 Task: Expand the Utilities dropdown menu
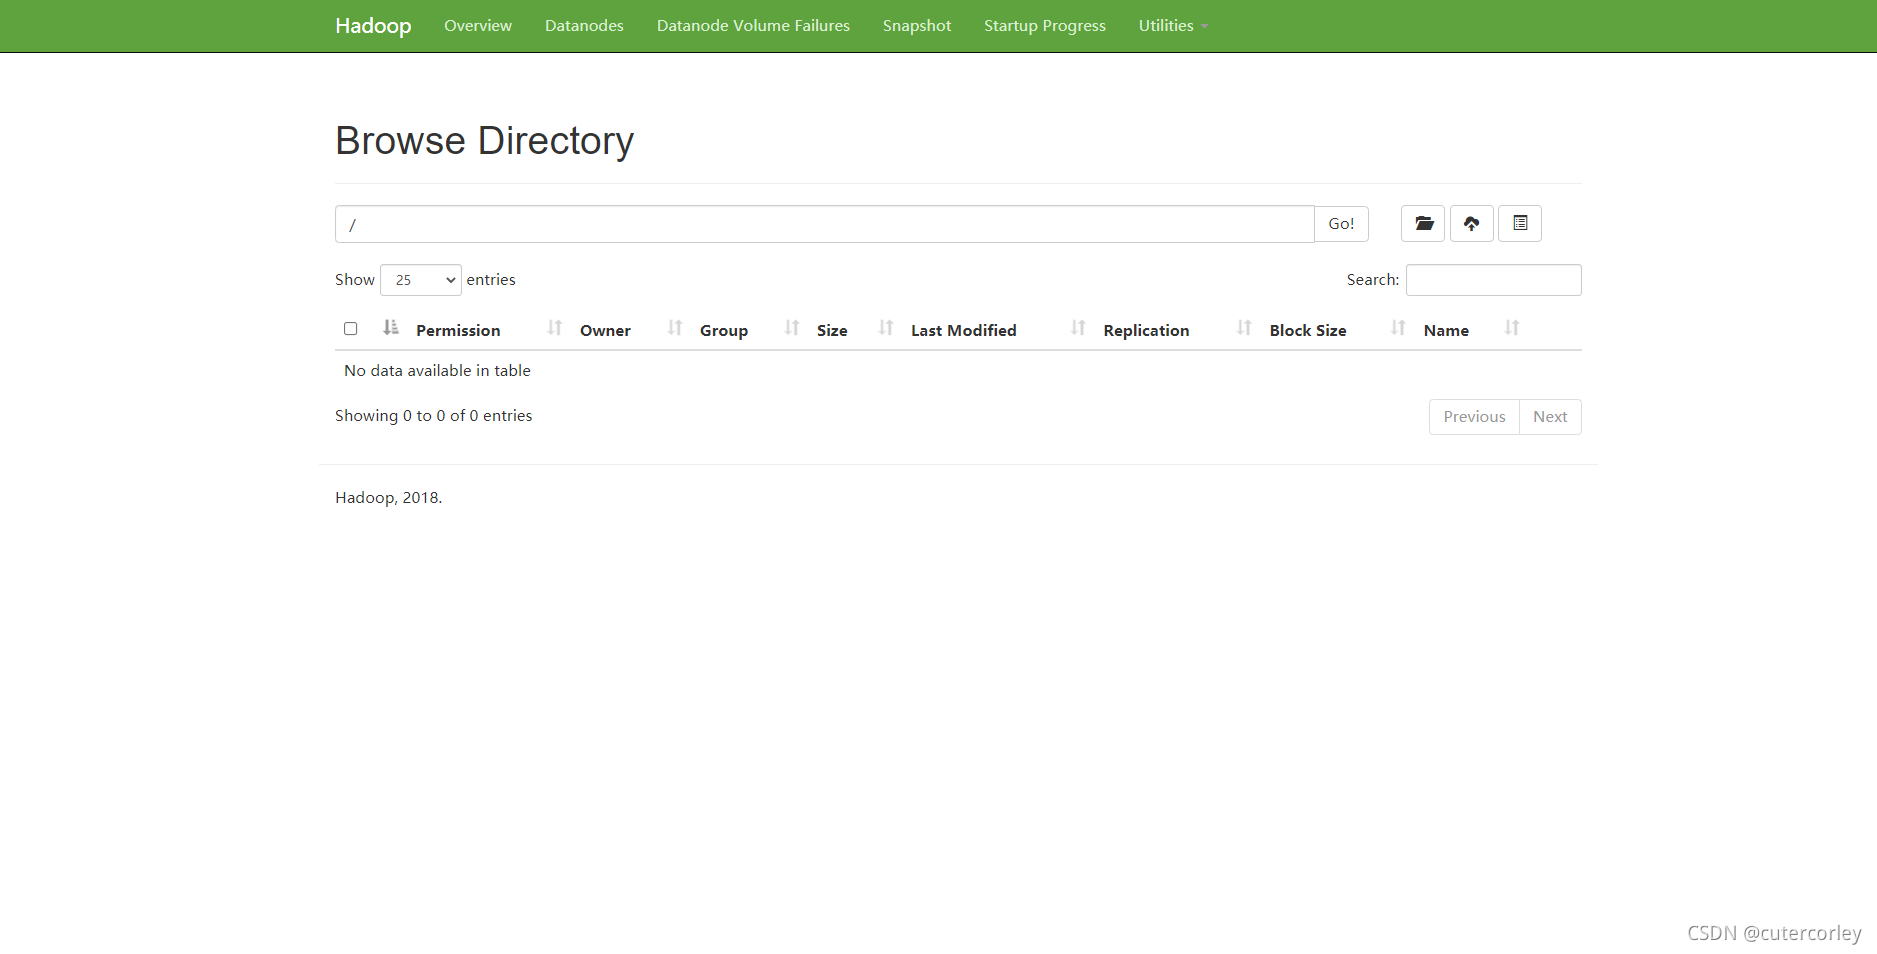click(1173, 26)
